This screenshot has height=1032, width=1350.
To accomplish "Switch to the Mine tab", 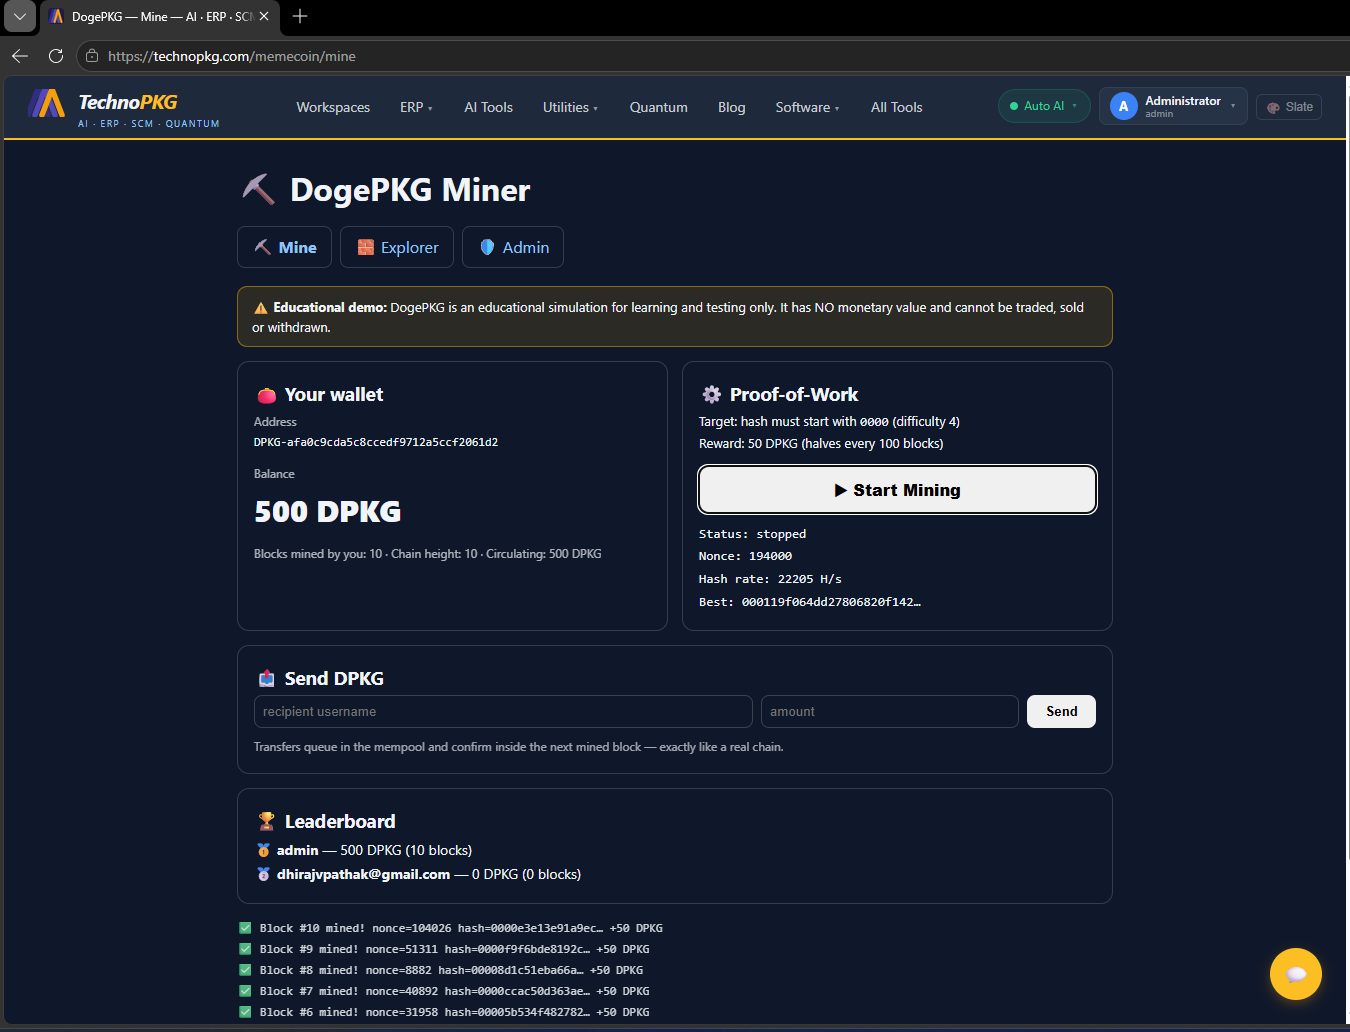I will [285, 247].
